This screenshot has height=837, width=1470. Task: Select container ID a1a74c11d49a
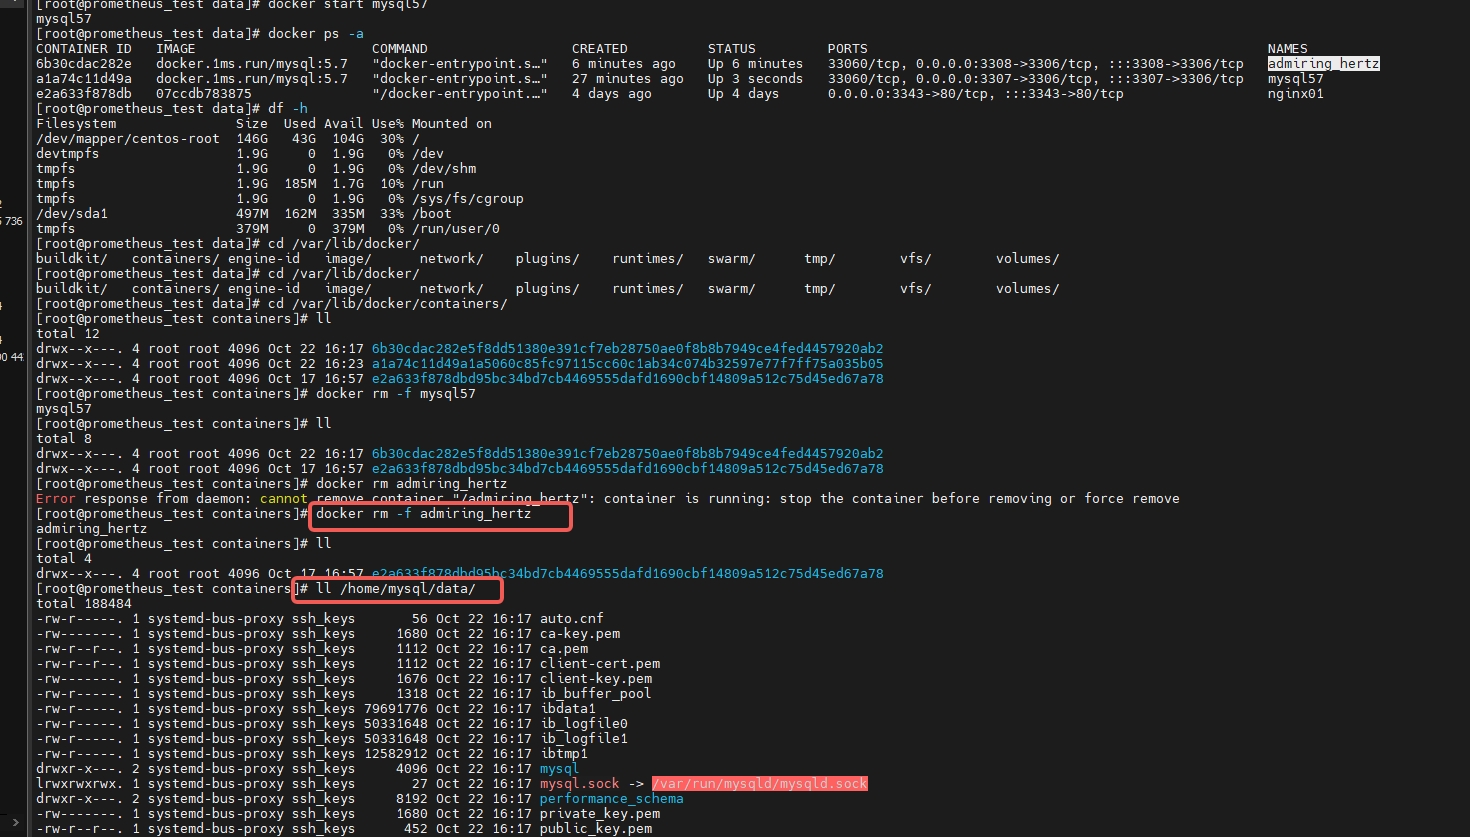coord(83,79)
